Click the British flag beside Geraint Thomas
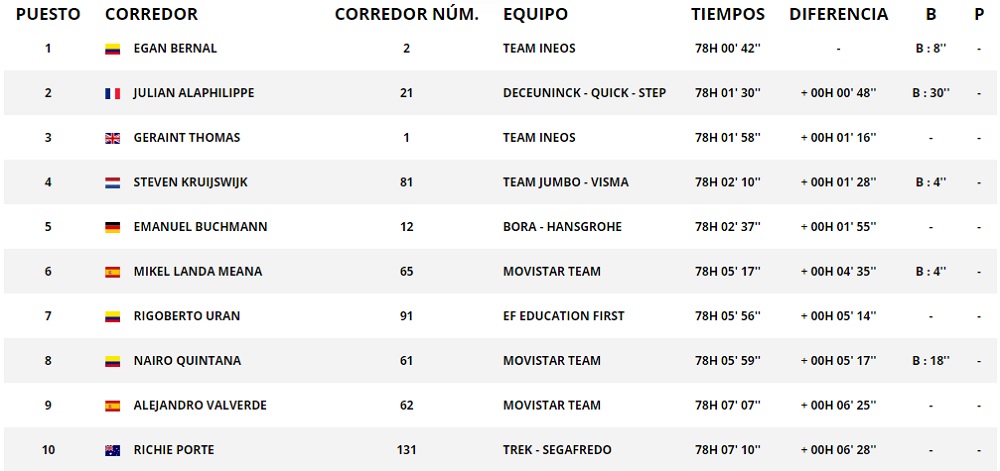The height and width of the screenshot is (471, 1000). pos(113,138)
